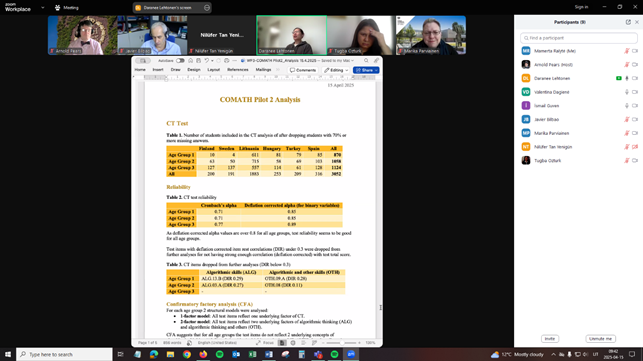Viewport: 643px width, 361px height.
Task: Switch to the Design ribbon tab
Action: (x=194, y=70)
